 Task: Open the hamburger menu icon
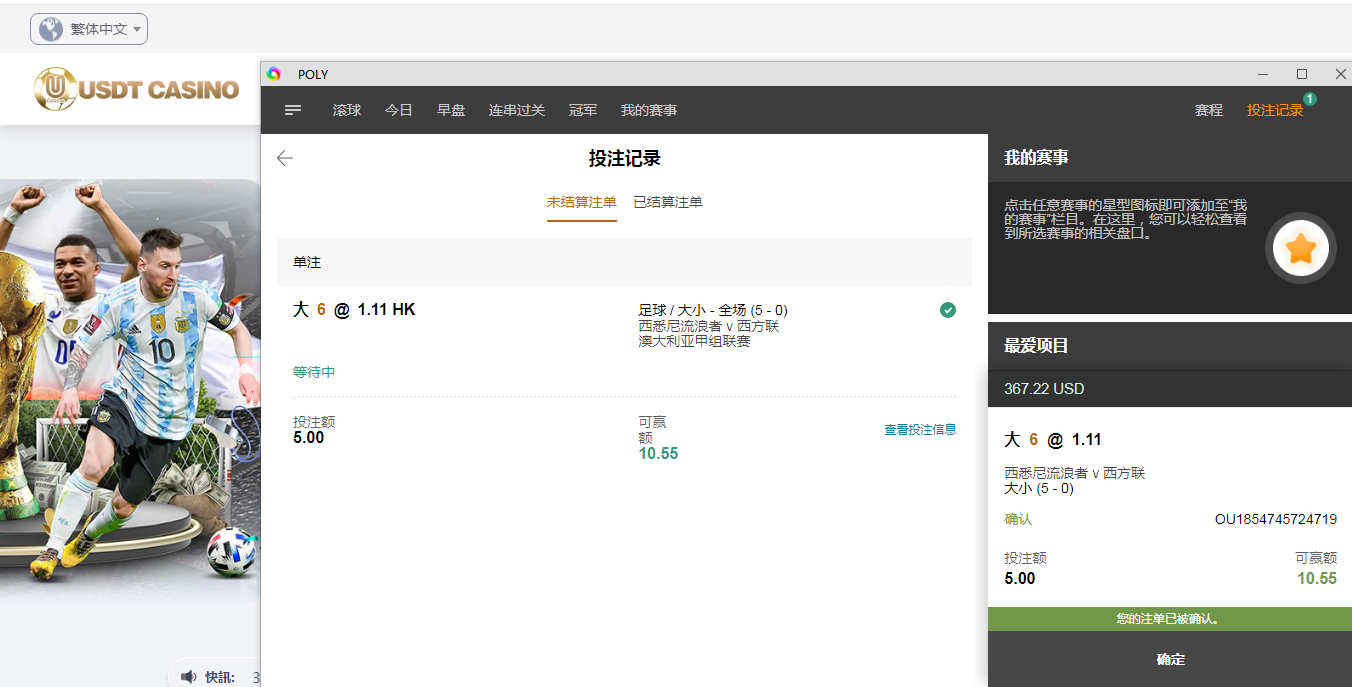click(x=293, y=110)
